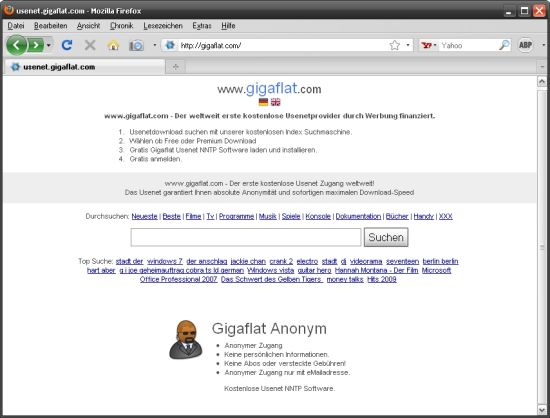Screen dimensions: 550x418
Task: Click the Hits 2009 top search link
Action: coord(382,279)
